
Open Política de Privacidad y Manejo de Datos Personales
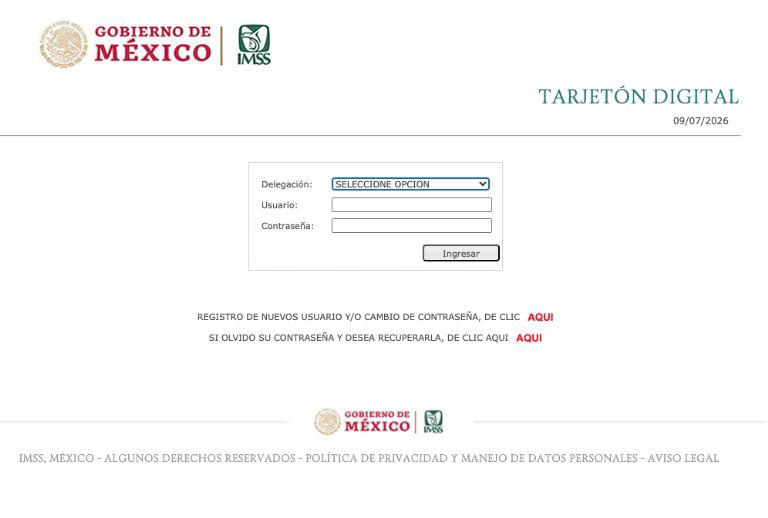point(471,459)
